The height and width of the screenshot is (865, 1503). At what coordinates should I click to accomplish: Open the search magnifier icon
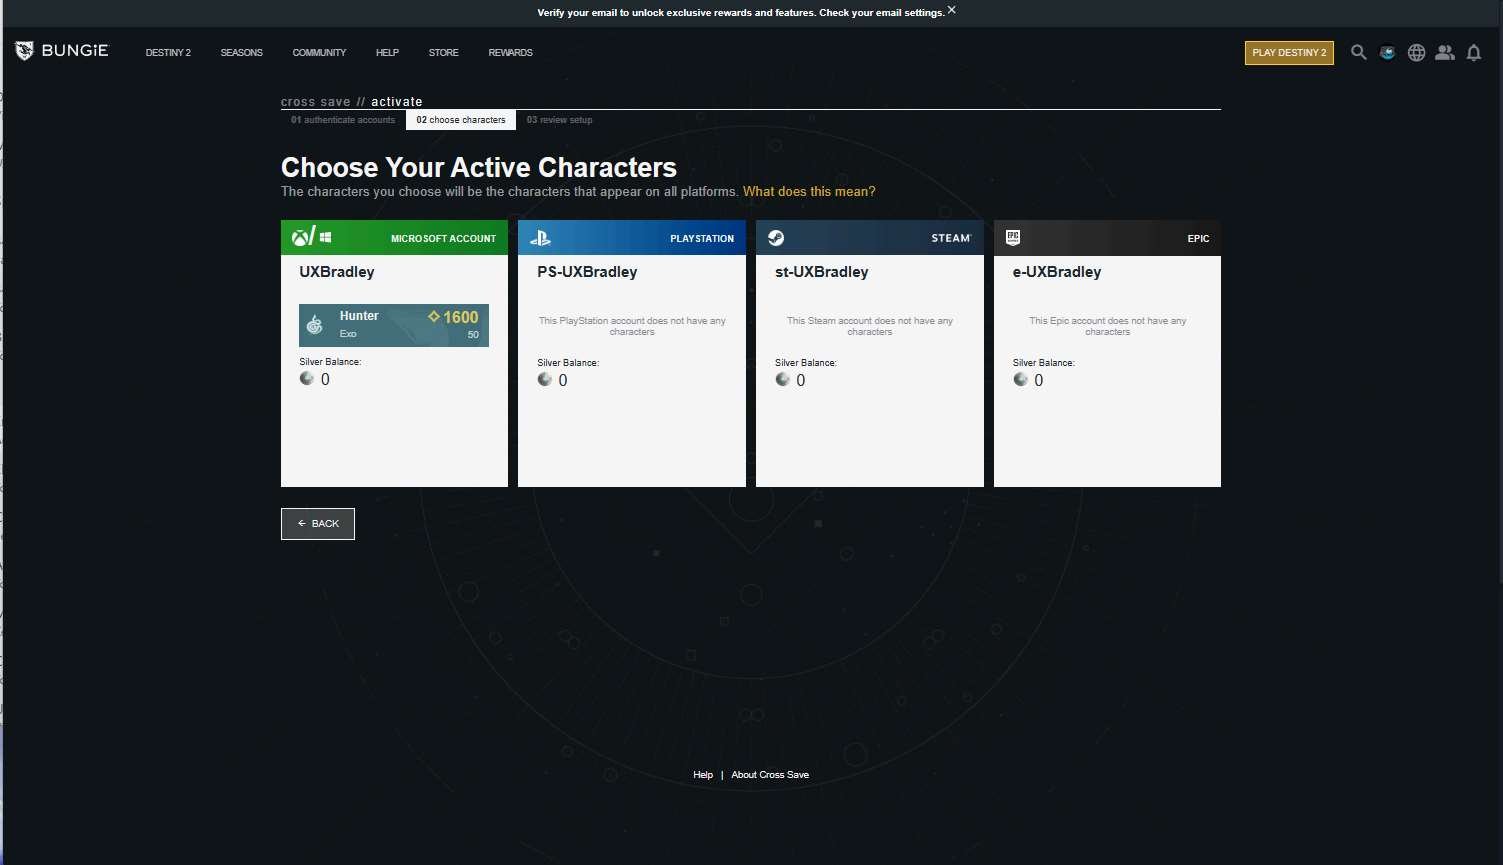[1358, 52]
